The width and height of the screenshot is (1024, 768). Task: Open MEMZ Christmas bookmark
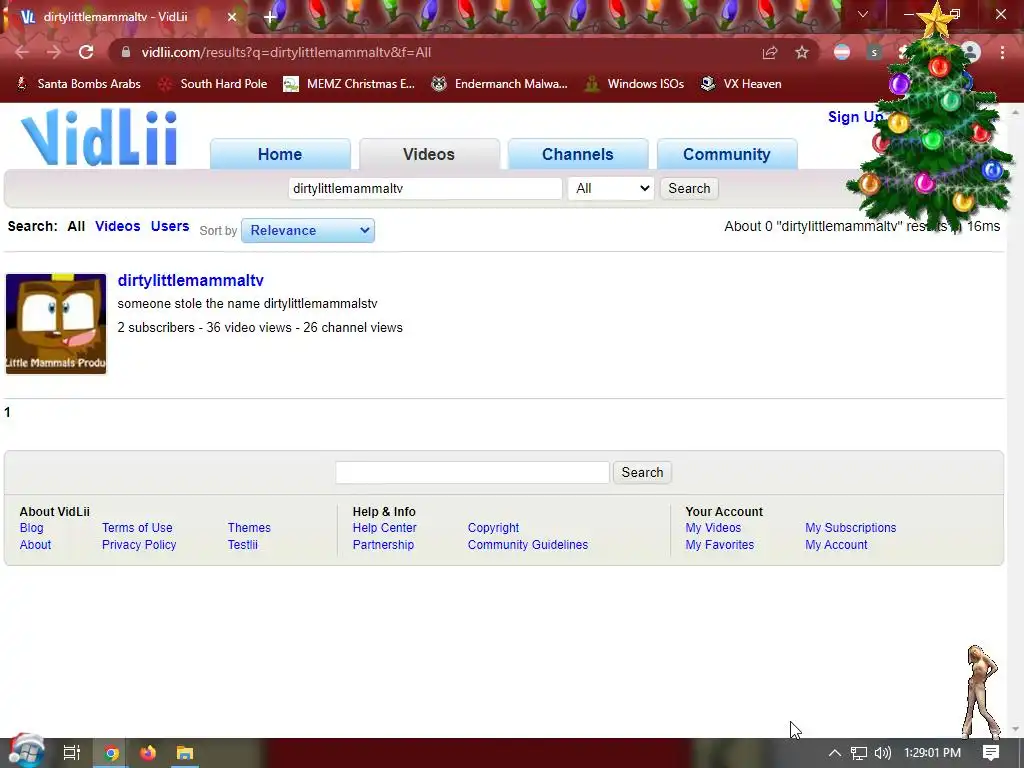click(x=349, y=84)
